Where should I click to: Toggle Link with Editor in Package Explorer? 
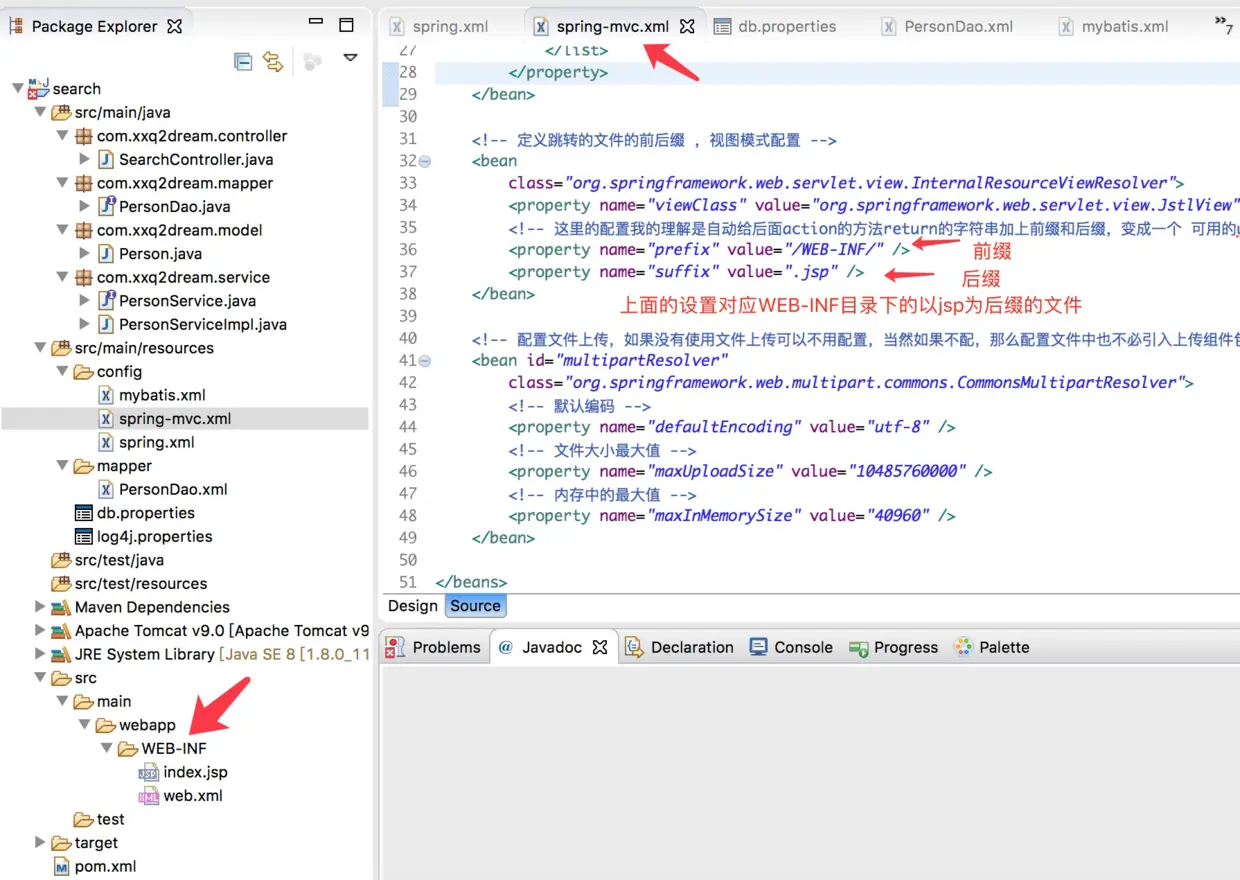[x=273, y=61]
